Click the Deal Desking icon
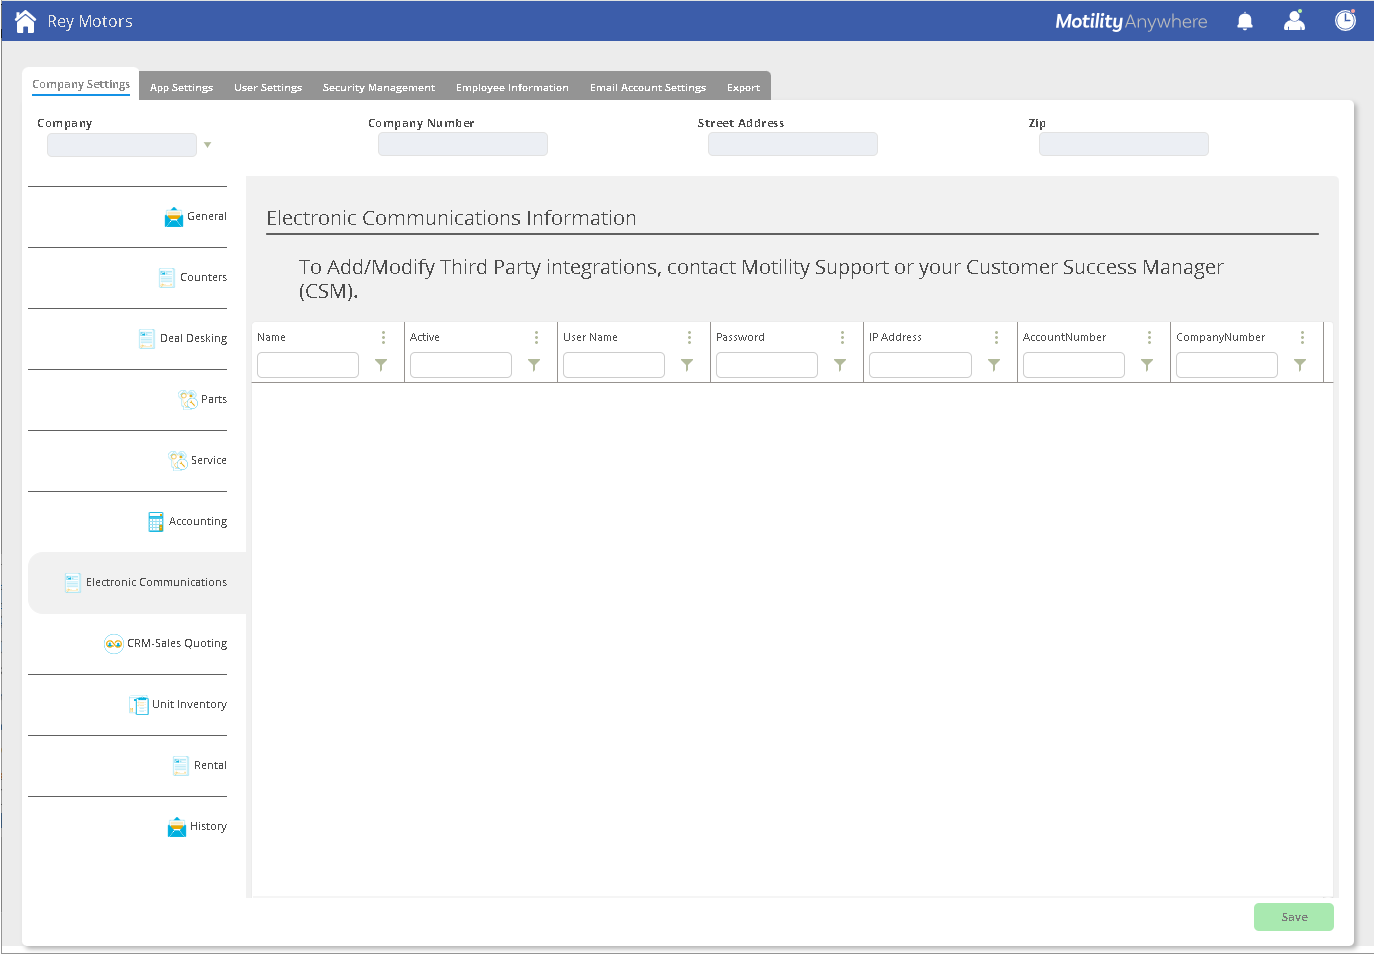This screenshot has width=1374, height=954. click(x=147, y=339)
